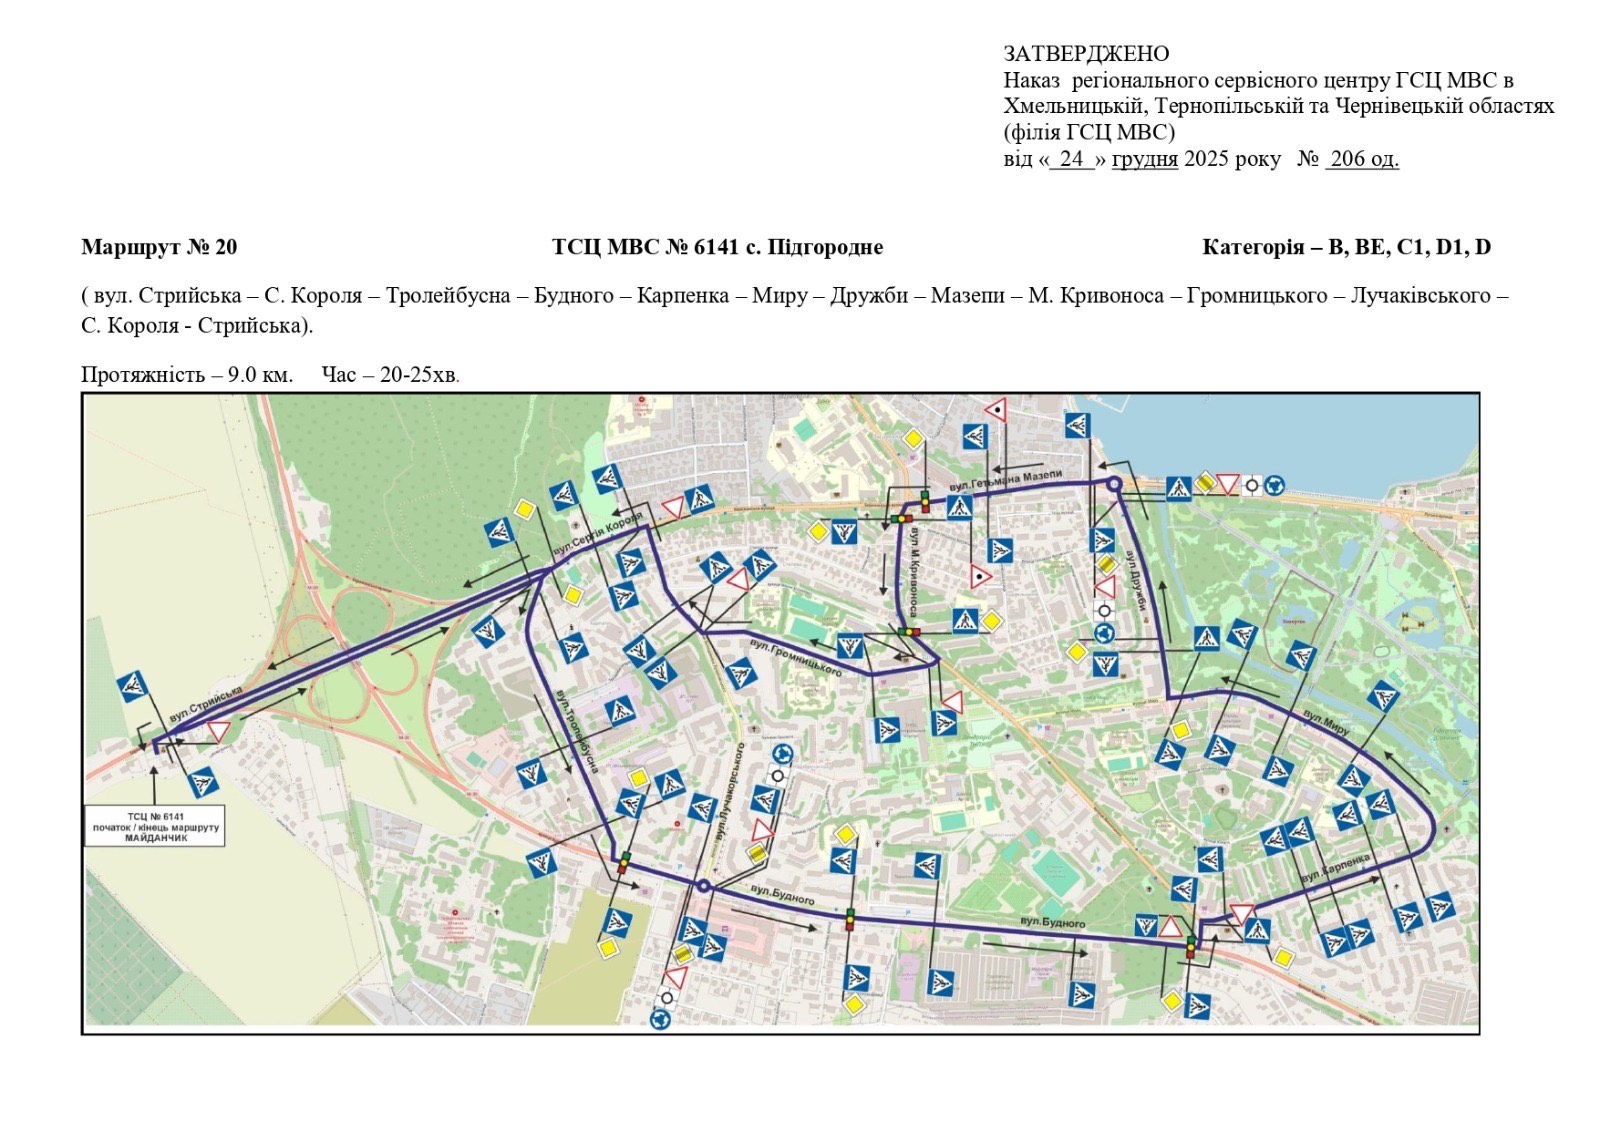
Task: Click the yield sign beside вул. Стрийська label
Action: [218, 732]
